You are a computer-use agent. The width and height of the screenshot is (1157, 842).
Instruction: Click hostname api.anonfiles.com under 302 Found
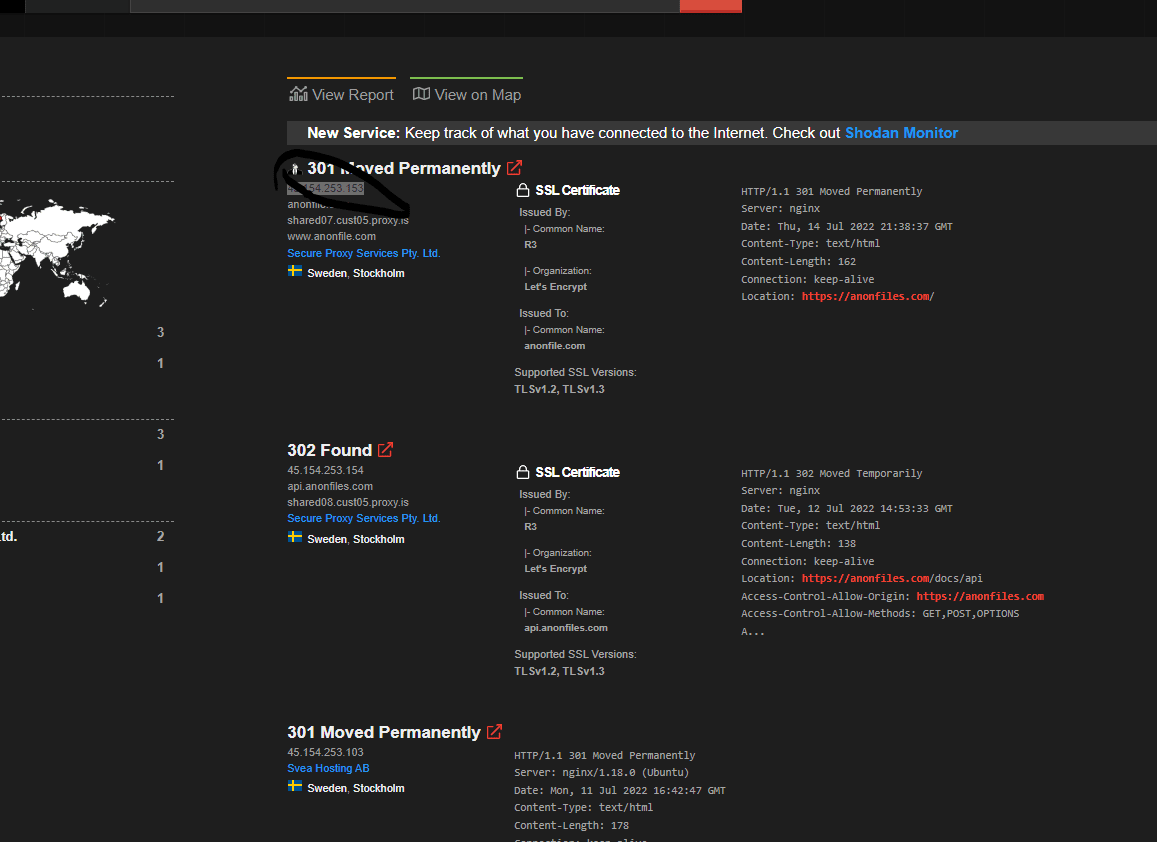[x=330, y=486]
